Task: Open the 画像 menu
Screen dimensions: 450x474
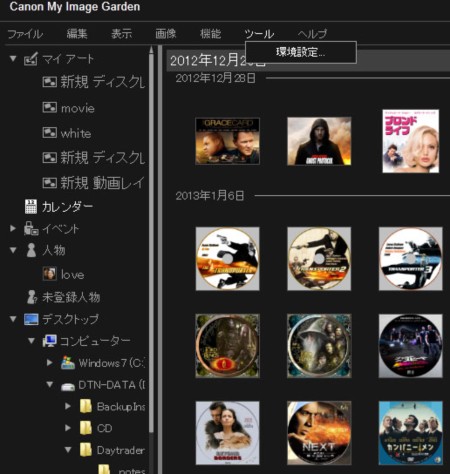Action: point(166,34)
